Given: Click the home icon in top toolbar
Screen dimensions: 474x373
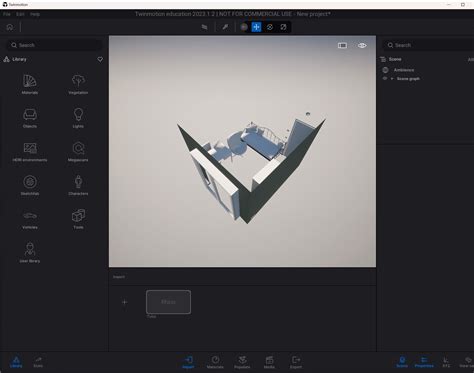Looking at the screenshot, I should tap(10, 27).
